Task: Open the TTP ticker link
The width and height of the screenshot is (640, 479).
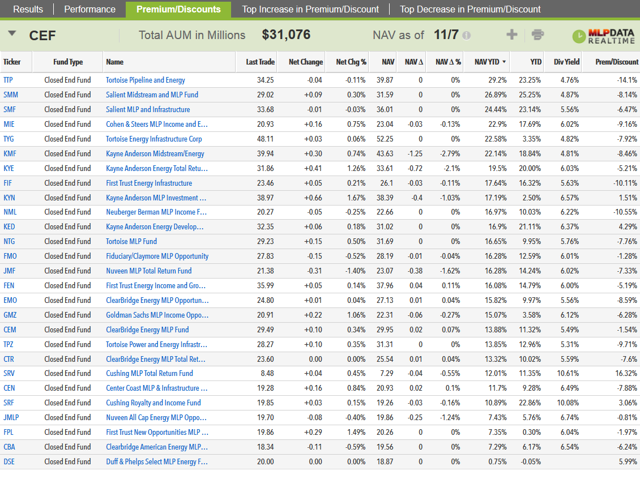Action: (x=8, y=80)
